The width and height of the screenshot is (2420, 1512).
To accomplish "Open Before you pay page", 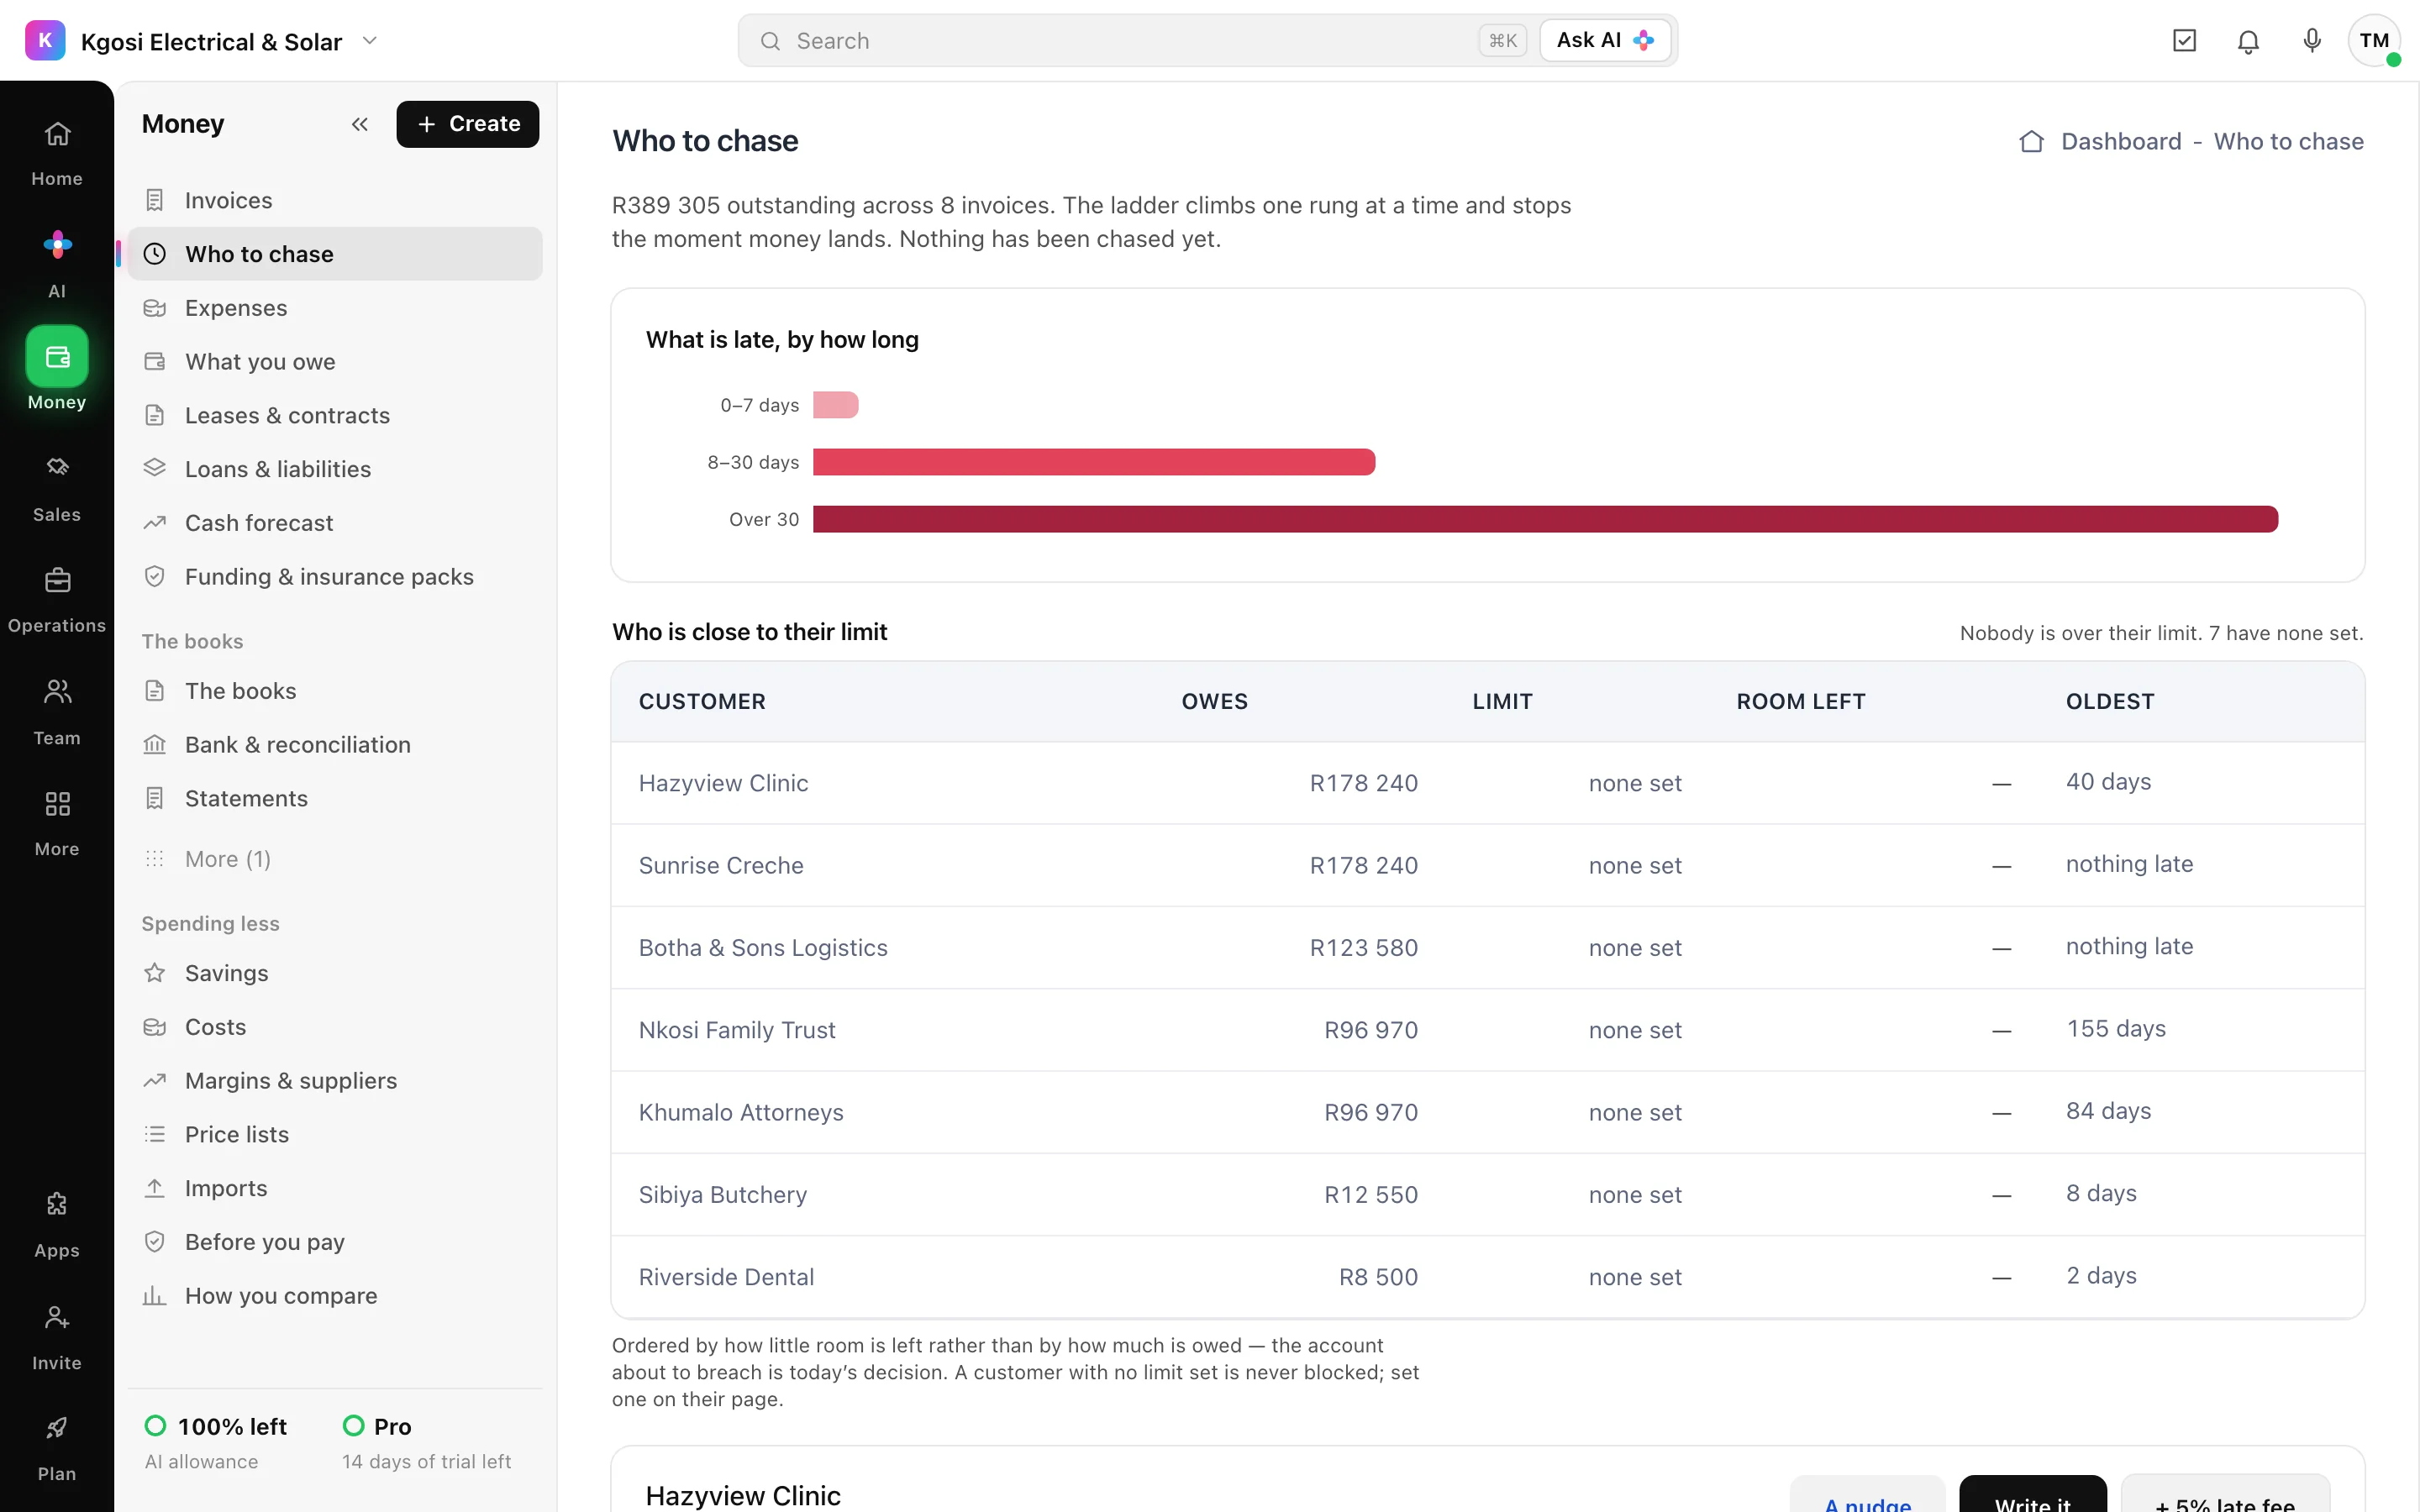I will click(x=335, y=1242).
